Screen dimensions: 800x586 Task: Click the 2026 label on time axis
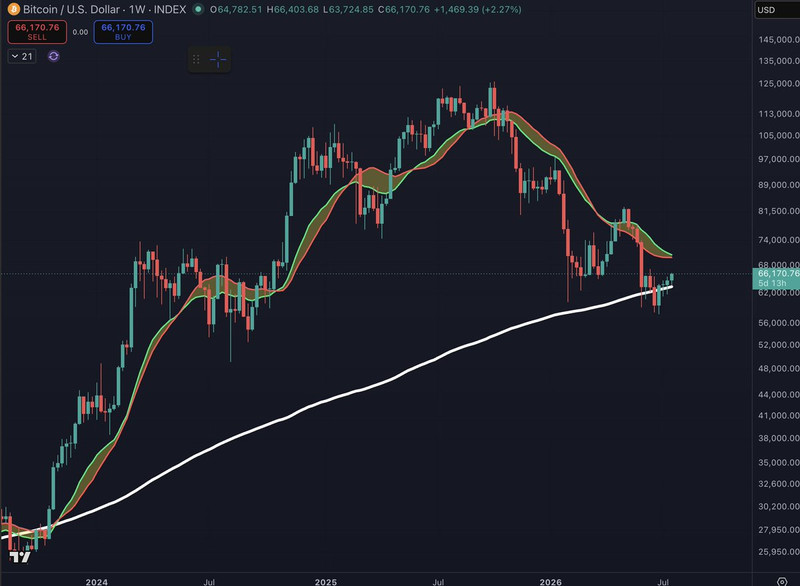point(551,582)
